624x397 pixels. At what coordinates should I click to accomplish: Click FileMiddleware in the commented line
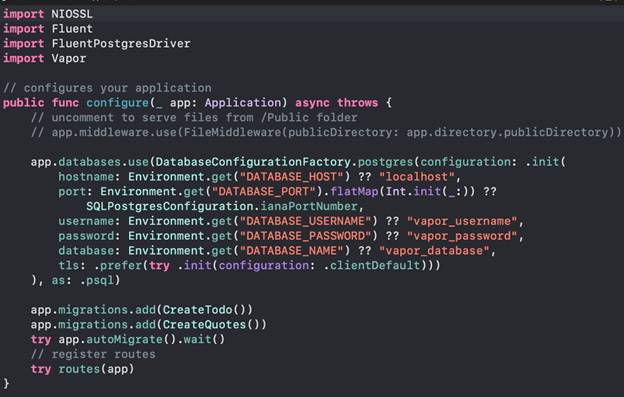[232, 132]
